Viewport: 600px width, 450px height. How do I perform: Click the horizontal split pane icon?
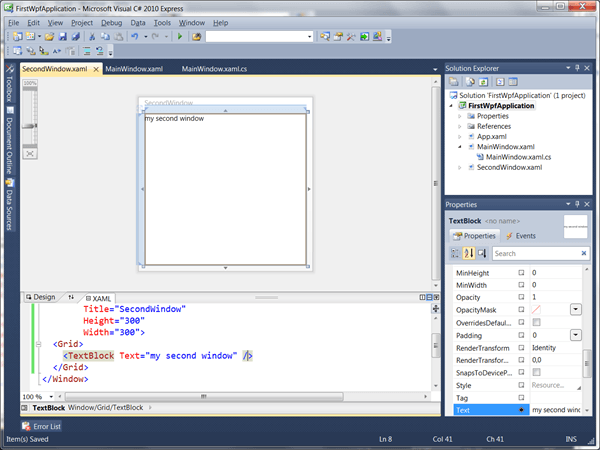tap(429, 297)
